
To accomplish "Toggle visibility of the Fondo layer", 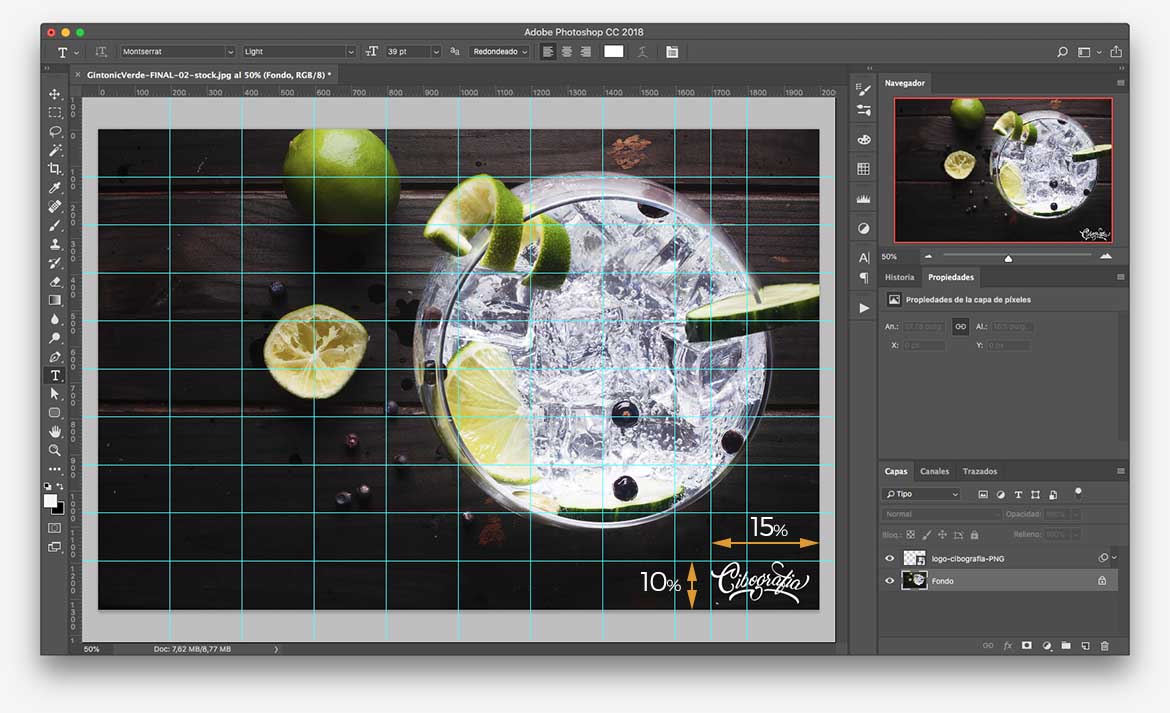I will pos(890,580).
